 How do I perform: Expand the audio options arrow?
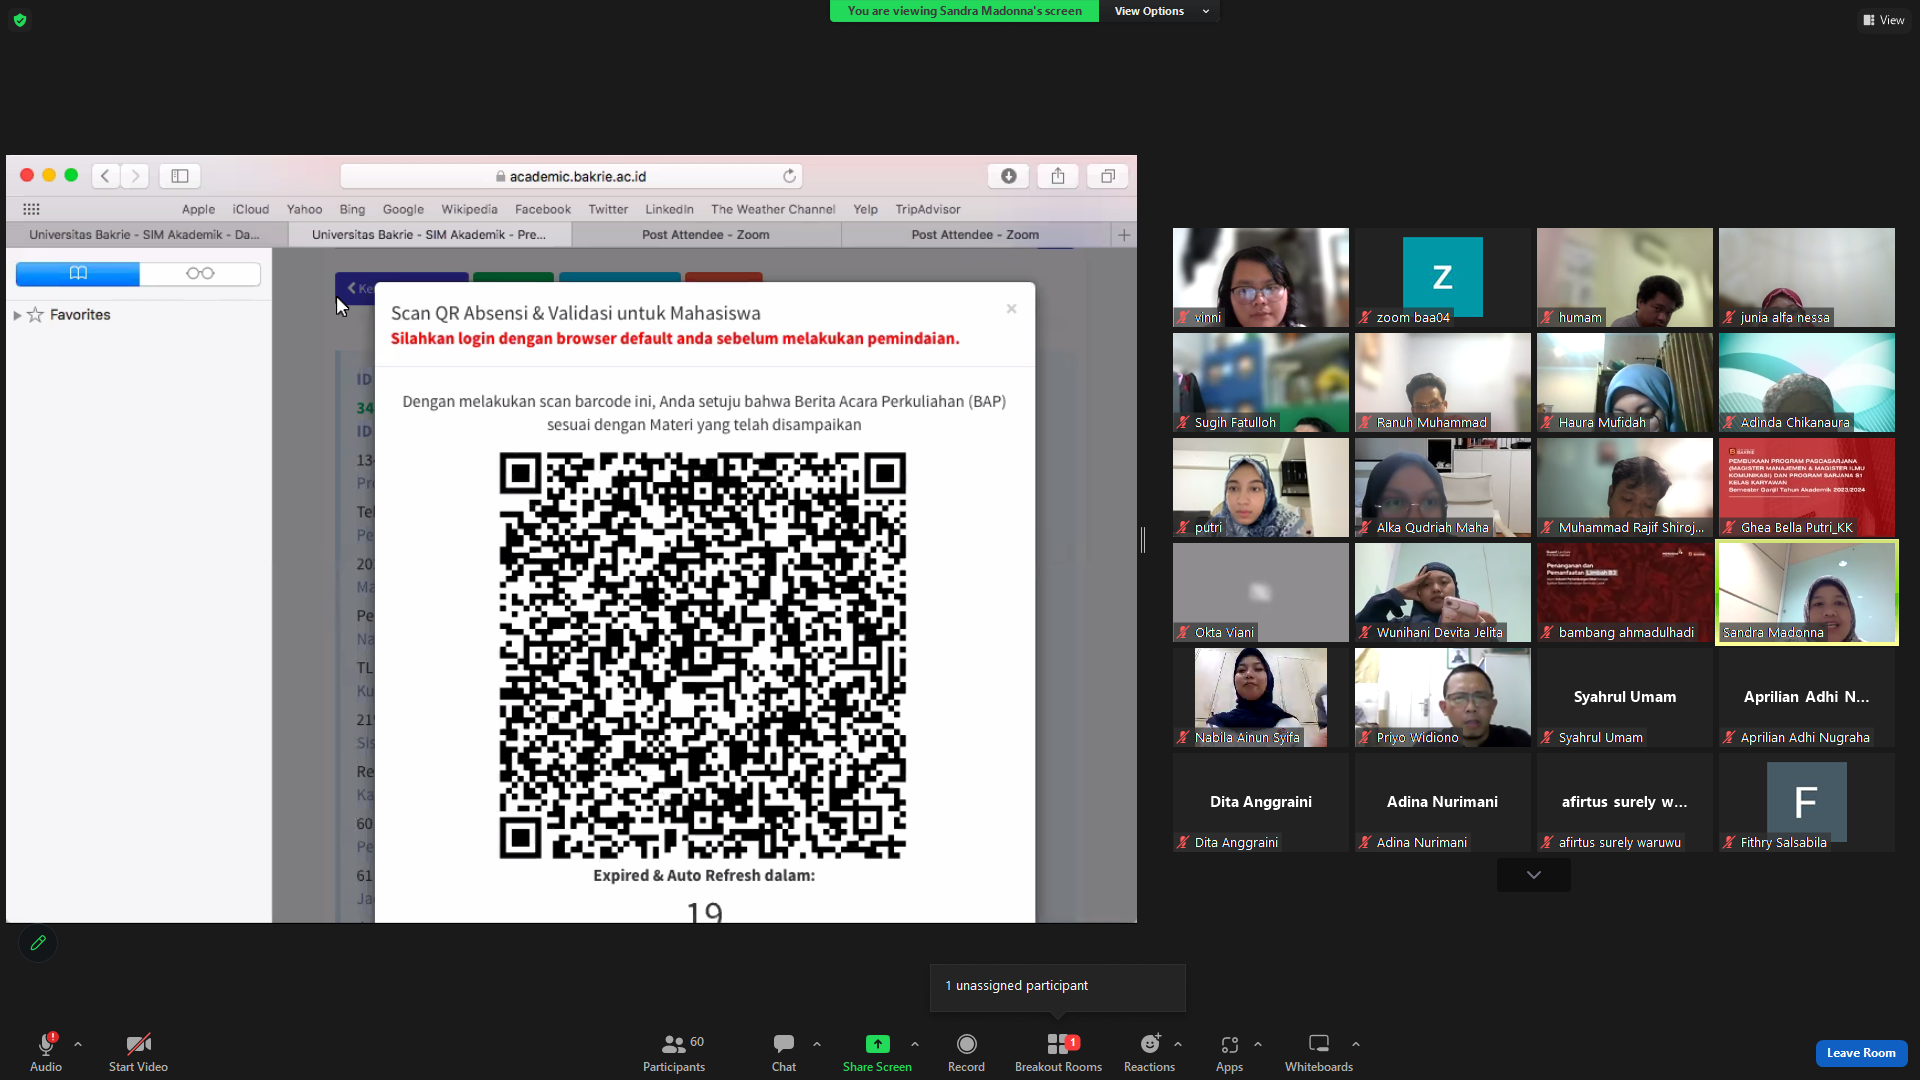point(78,1044)
